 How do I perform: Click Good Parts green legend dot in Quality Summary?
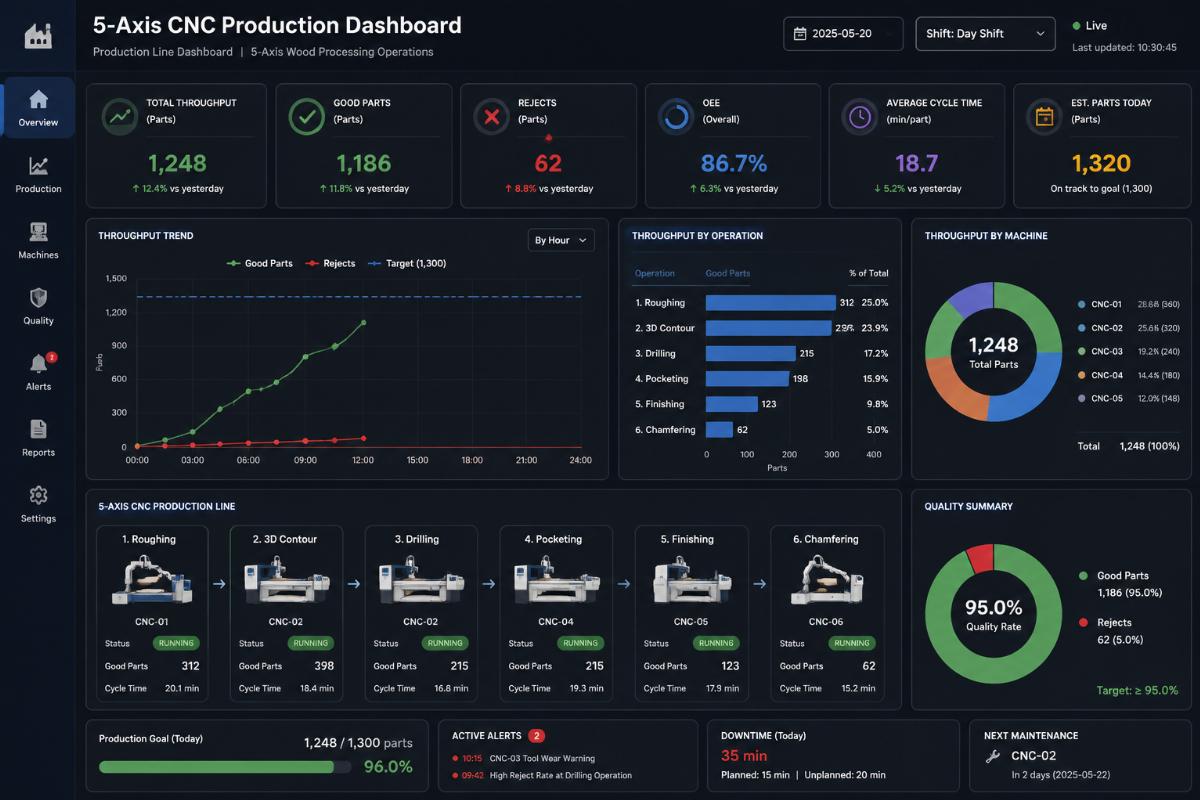(1084, 576)
